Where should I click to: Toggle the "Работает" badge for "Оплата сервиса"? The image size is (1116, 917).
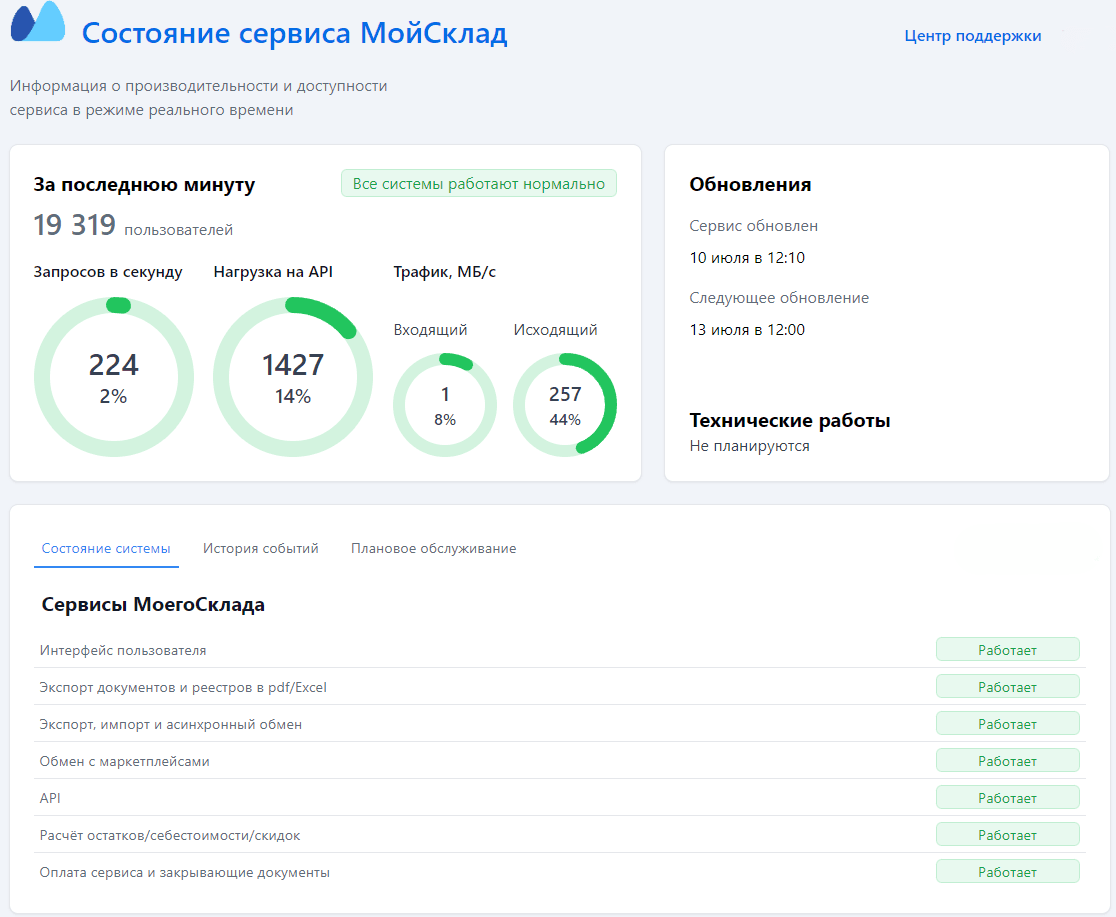click(x=1007, y=871)
